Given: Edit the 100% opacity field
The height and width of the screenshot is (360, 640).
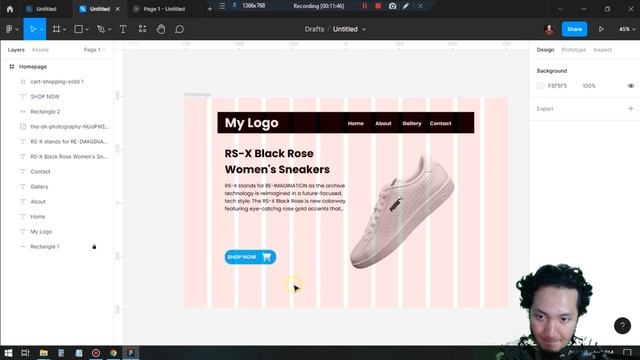Looking at the screenshot, I should [589, 86].
